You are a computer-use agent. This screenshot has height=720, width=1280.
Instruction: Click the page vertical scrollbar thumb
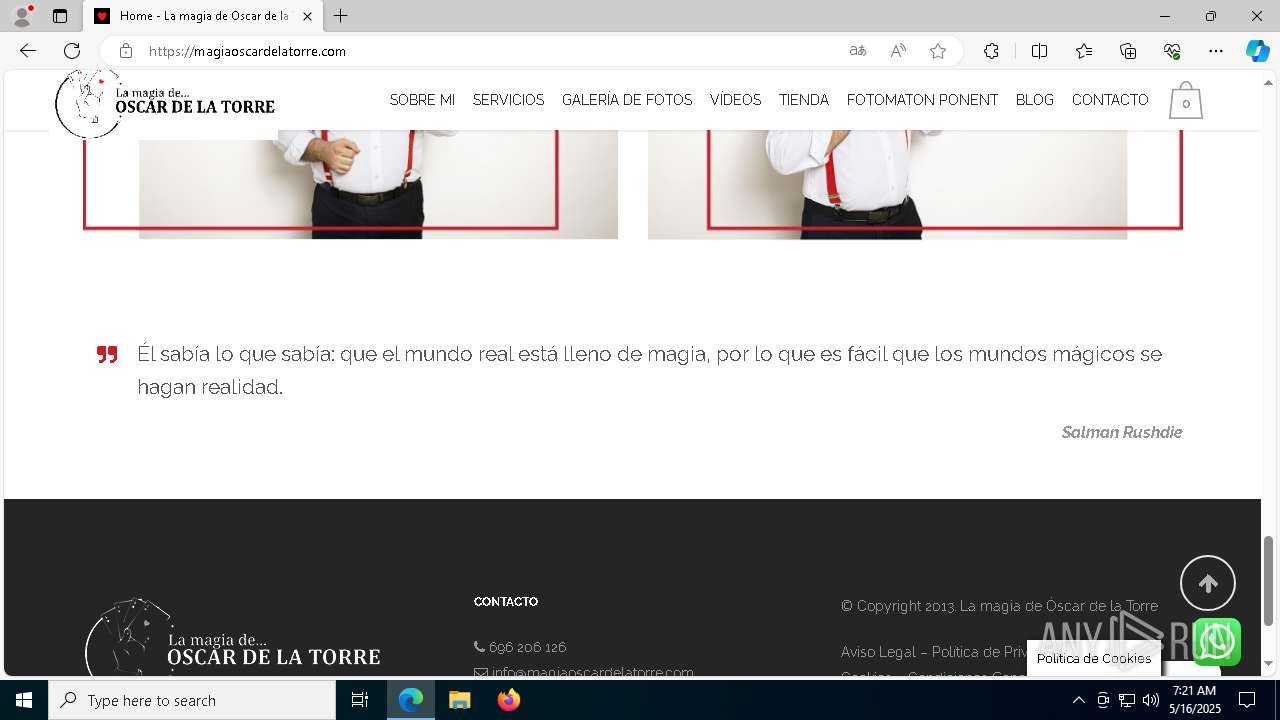[x=1268, y=581]
